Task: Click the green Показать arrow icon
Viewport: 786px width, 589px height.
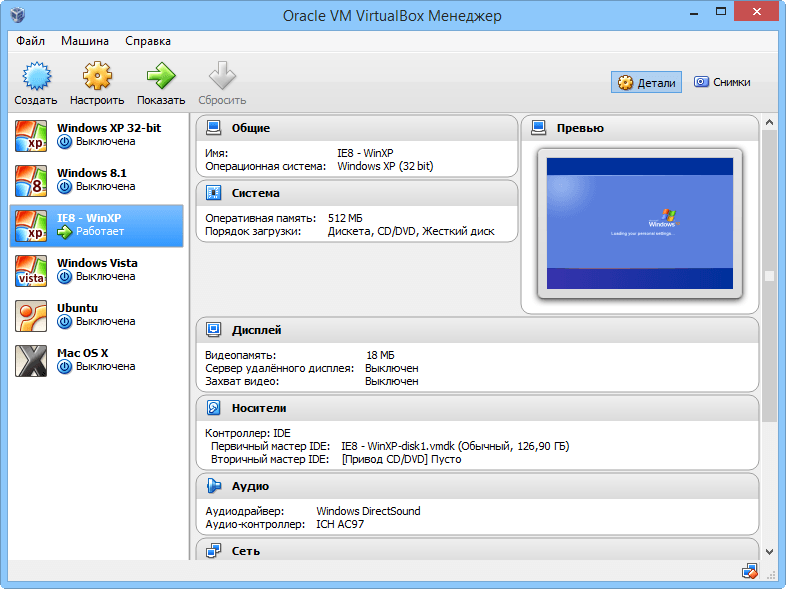Action: [161, 76]
